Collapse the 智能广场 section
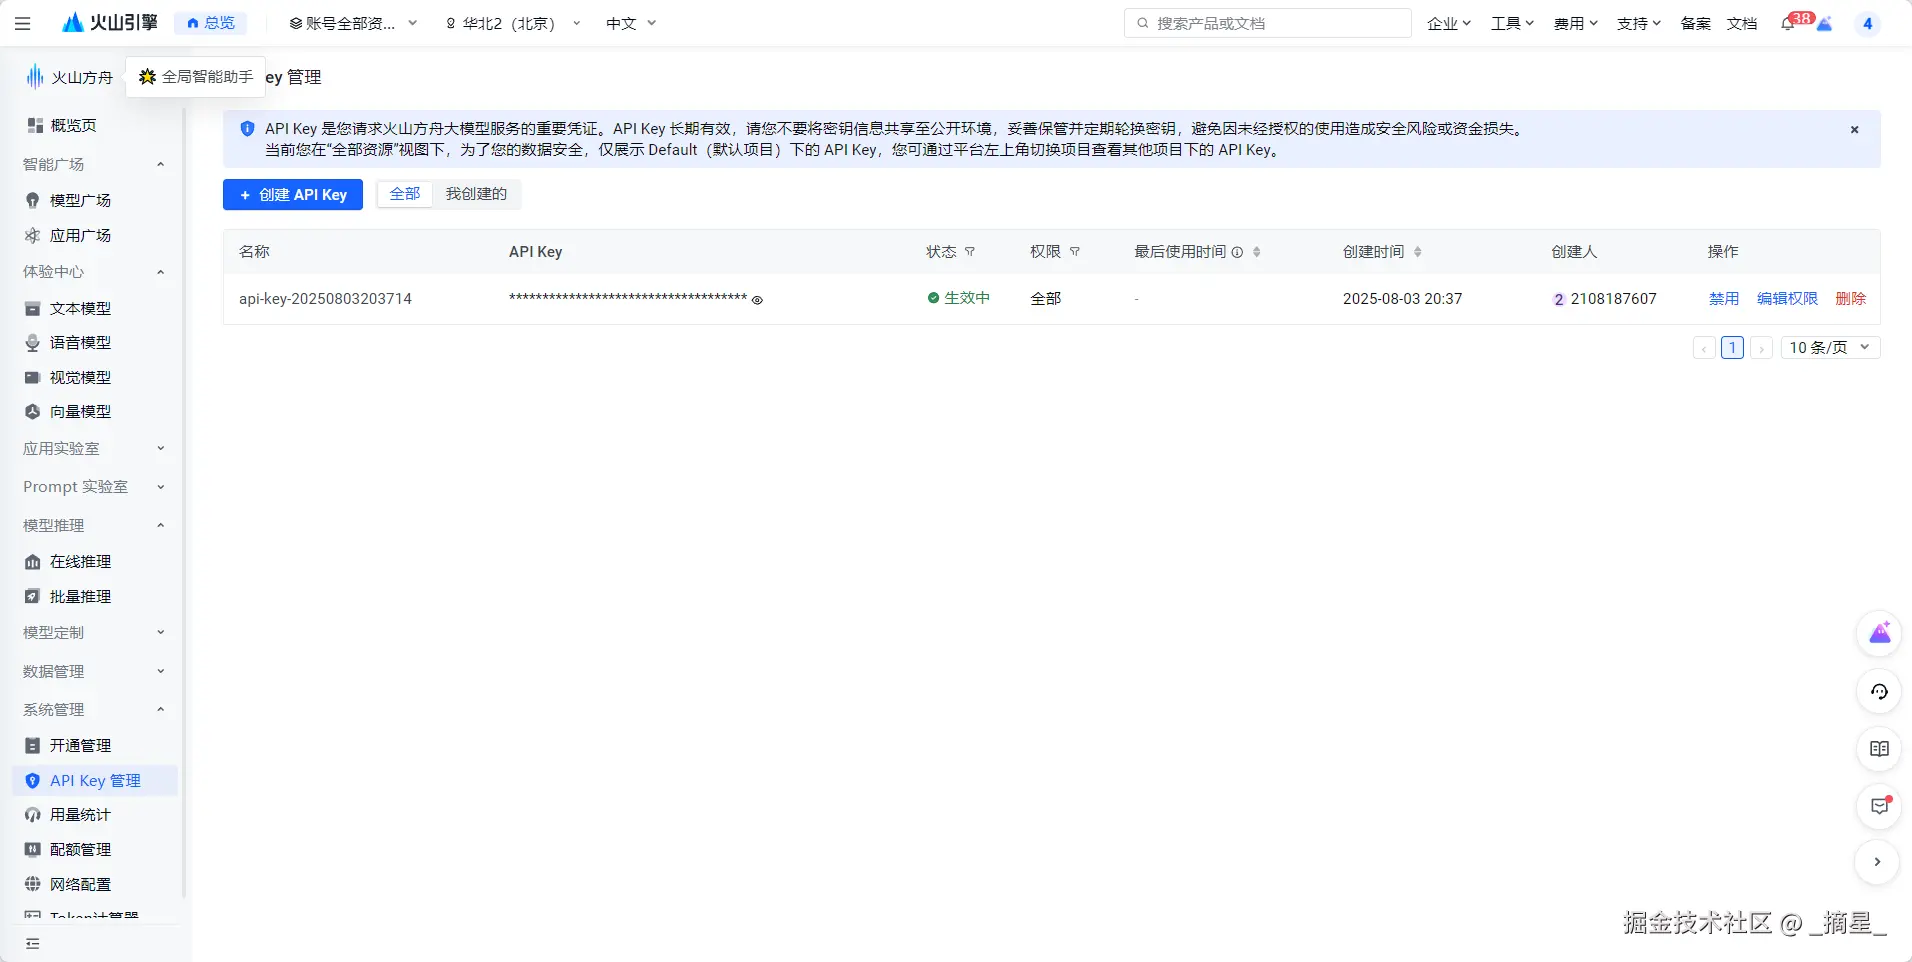Image resolution: width=1912 pixels, height=962 pixels. click(x=160, y=164)
